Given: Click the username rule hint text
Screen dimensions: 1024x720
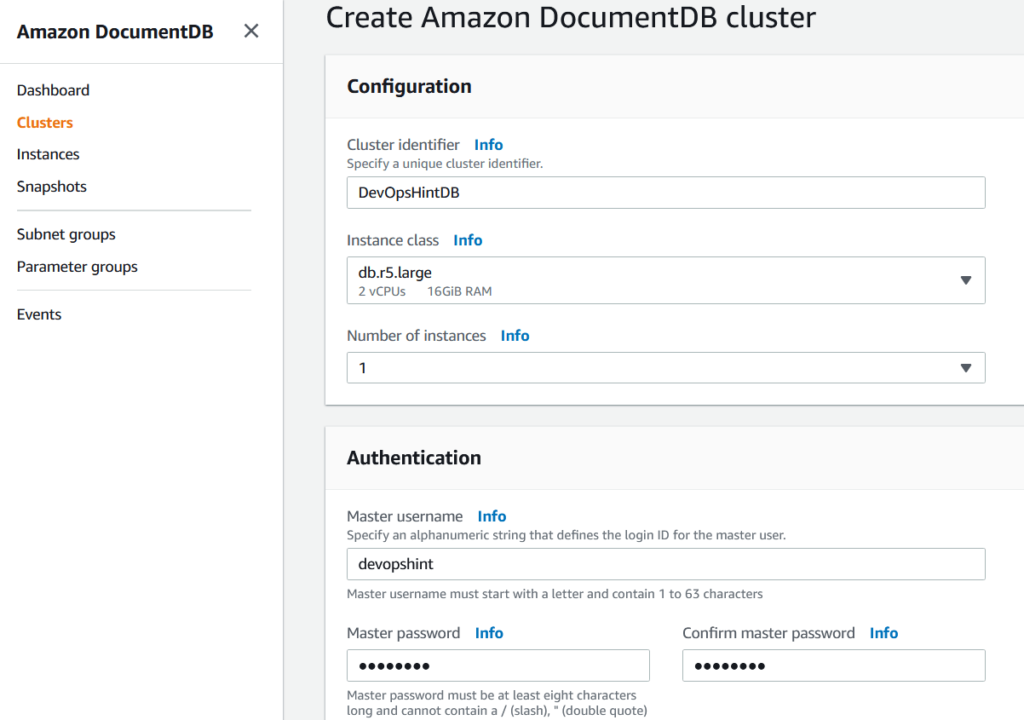Looking at the screenshot, I should click(x=554, y=594).
